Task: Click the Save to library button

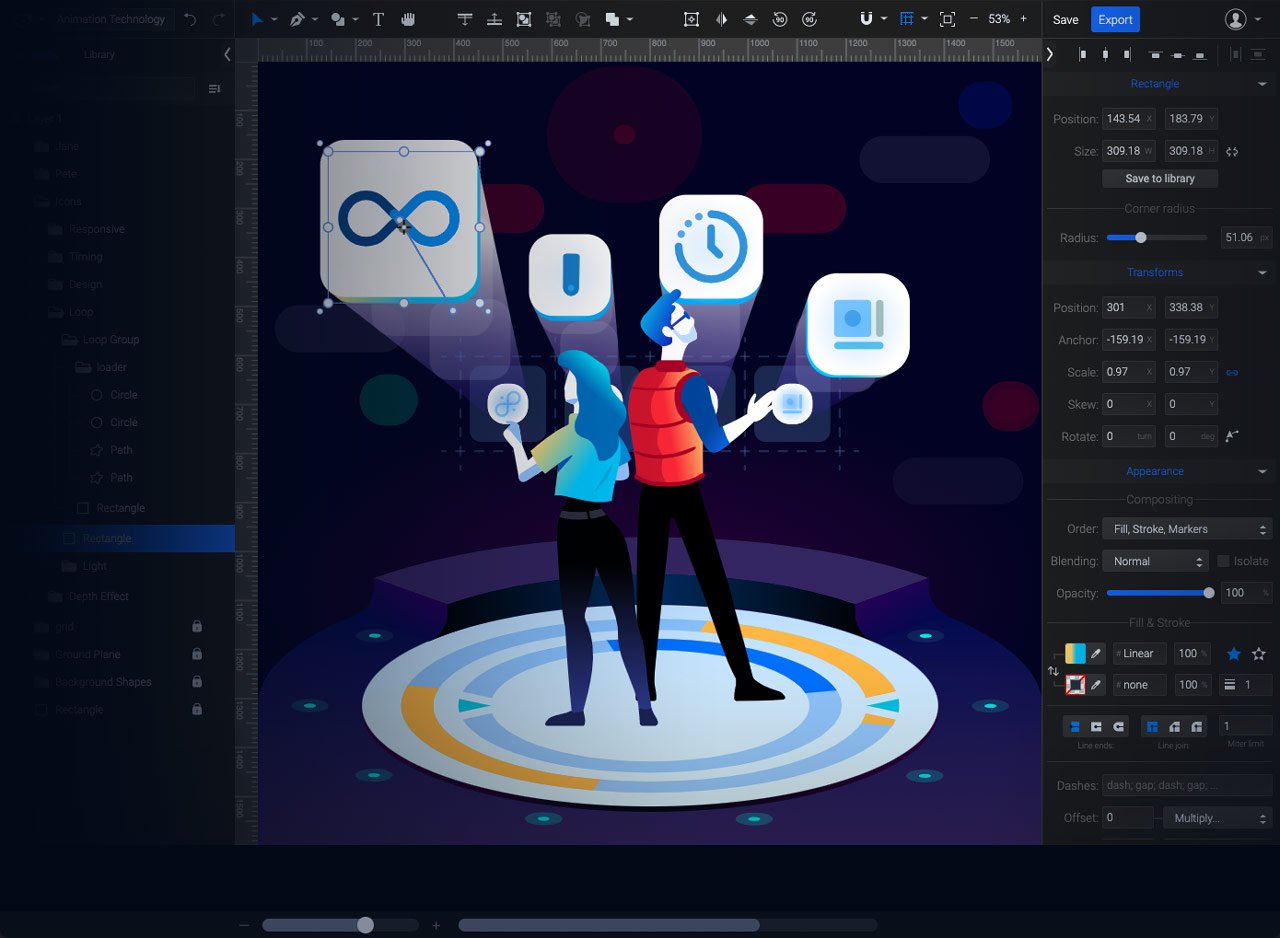Action: 1160,178
